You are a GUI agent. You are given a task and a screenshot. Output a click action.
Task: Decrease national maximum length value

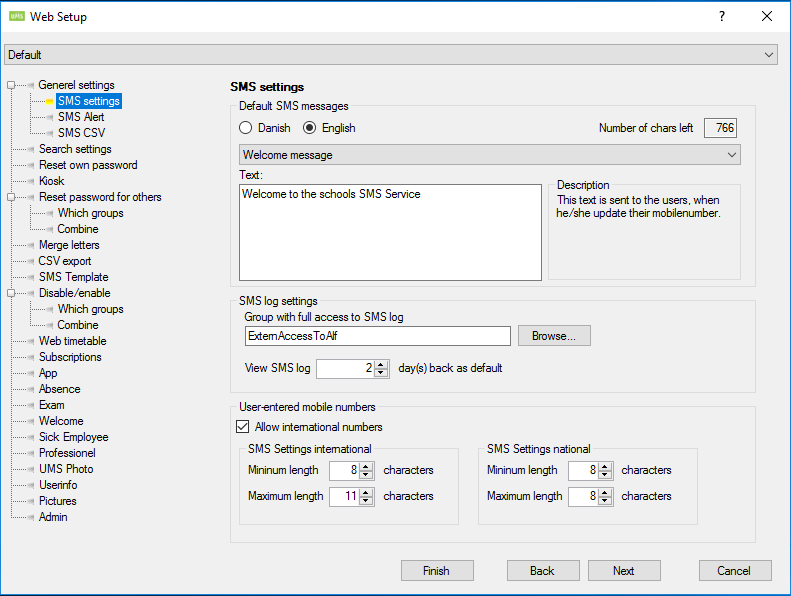(x=605, y=500)
